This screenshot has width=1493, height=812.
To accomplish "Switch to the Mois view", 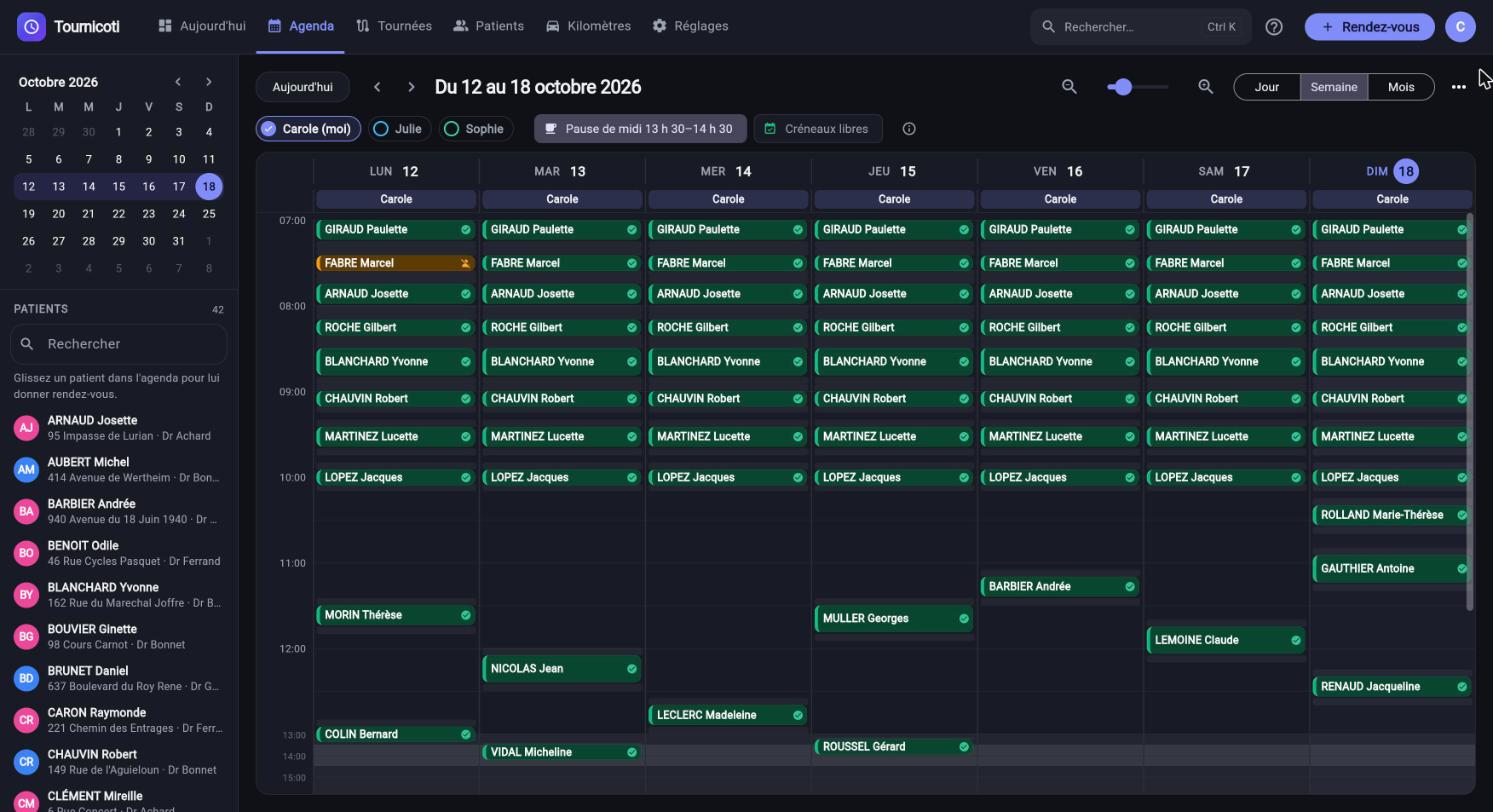I will pos(1401,87).
